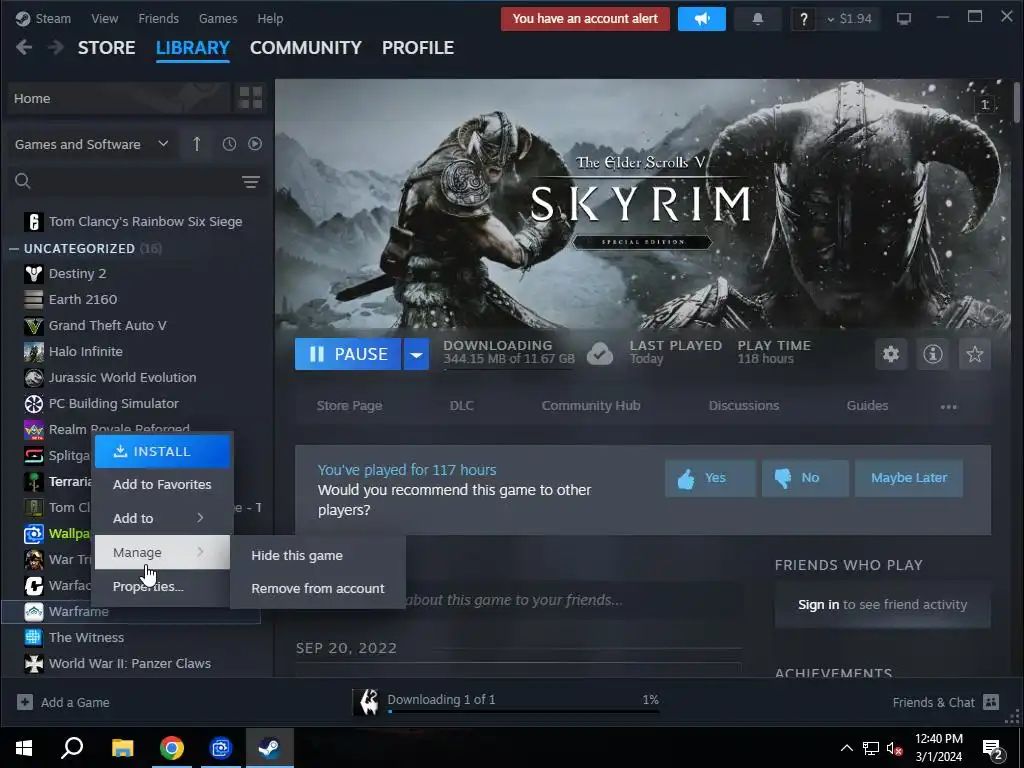Image resolution: width=1024 pixels, height=768 pixels.
Task: Switch to the COMMUNITY tab
Action: point(306,48)
